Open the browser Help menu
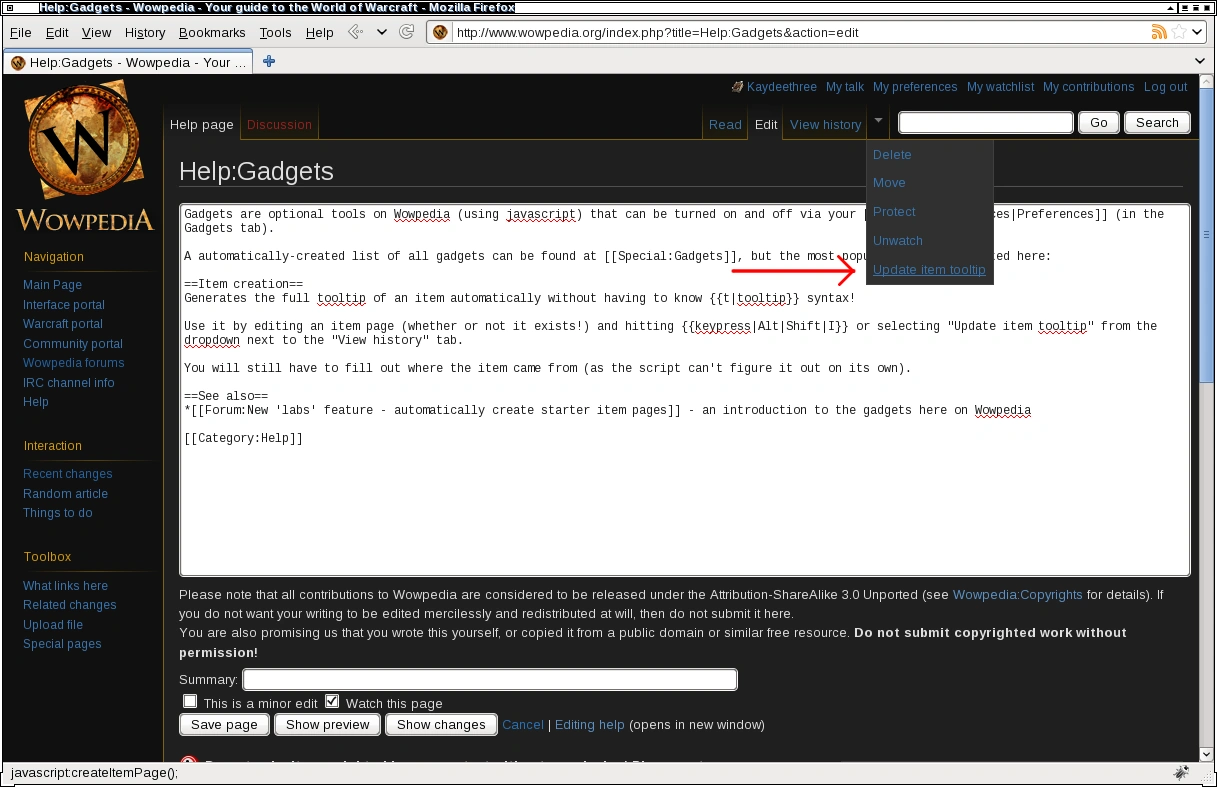 [x=320, y=32]
